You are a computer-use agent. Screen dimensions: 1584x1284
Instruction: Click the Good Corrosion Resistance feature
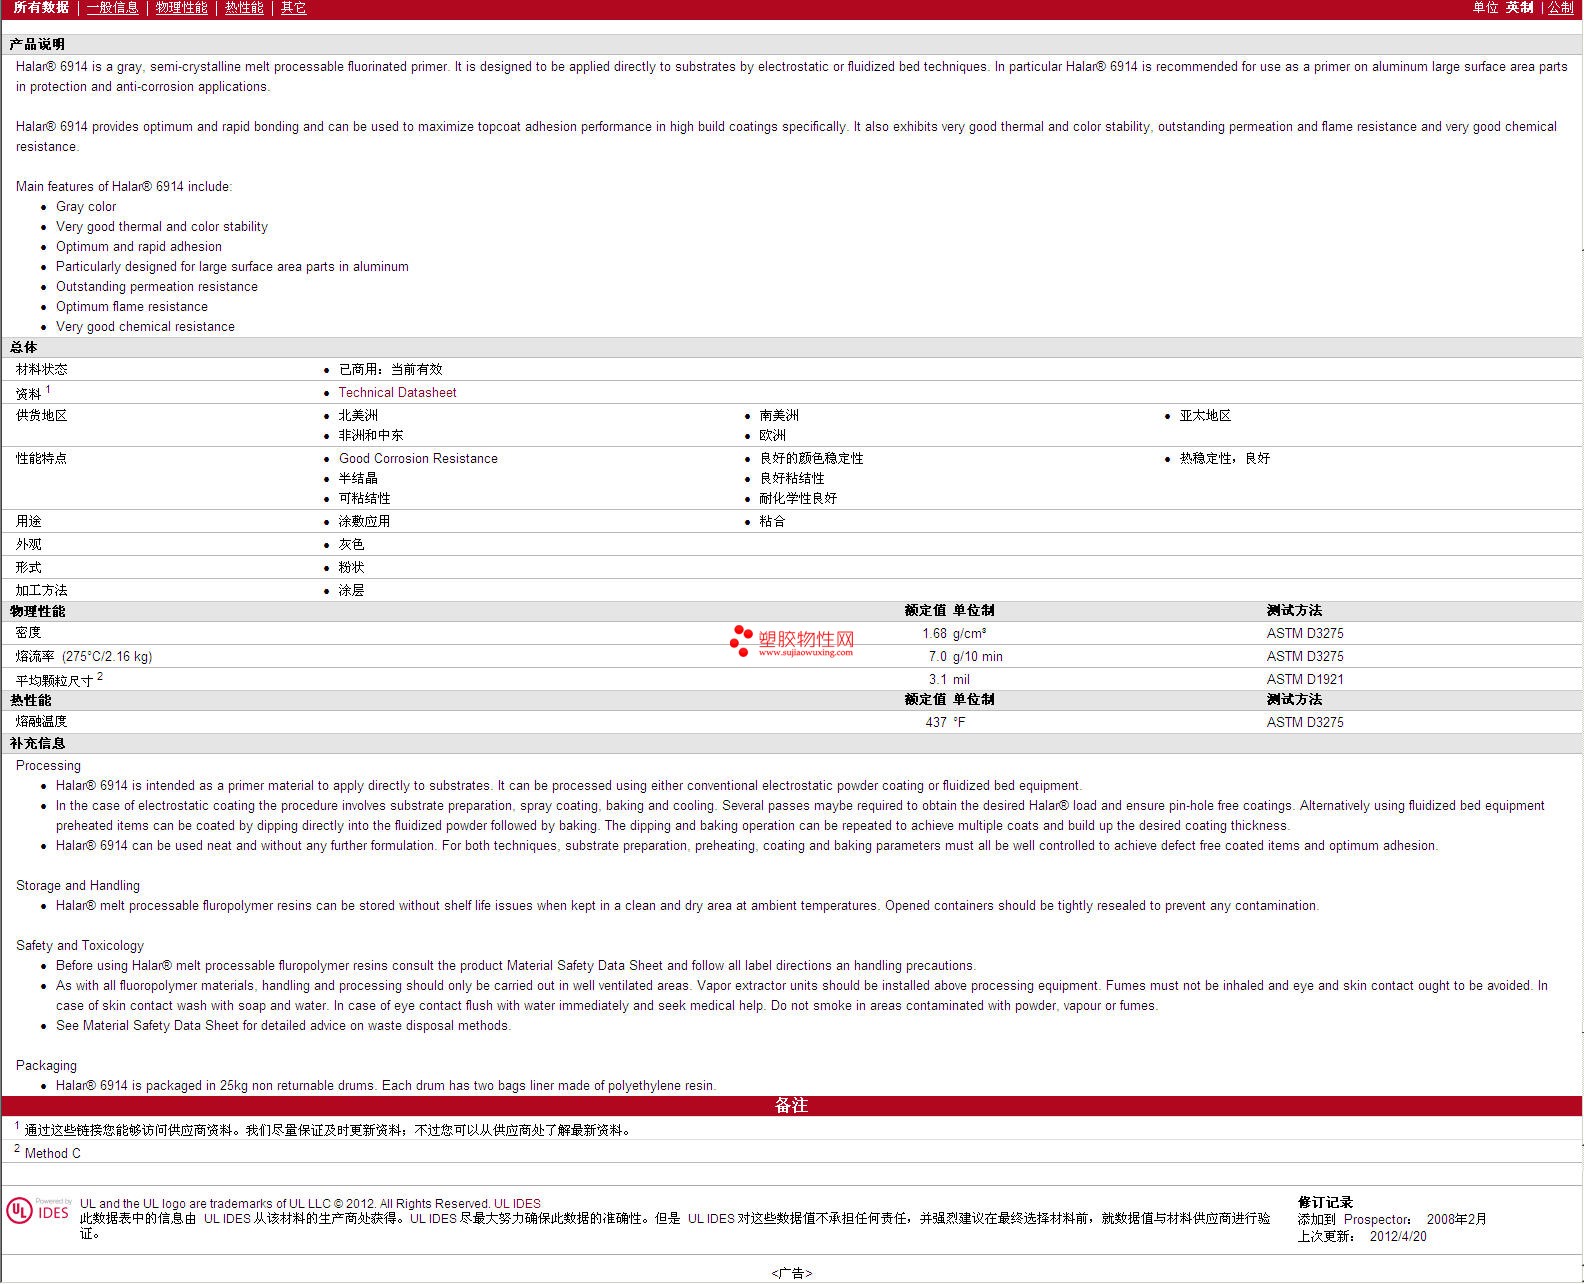tap(418, 459)
